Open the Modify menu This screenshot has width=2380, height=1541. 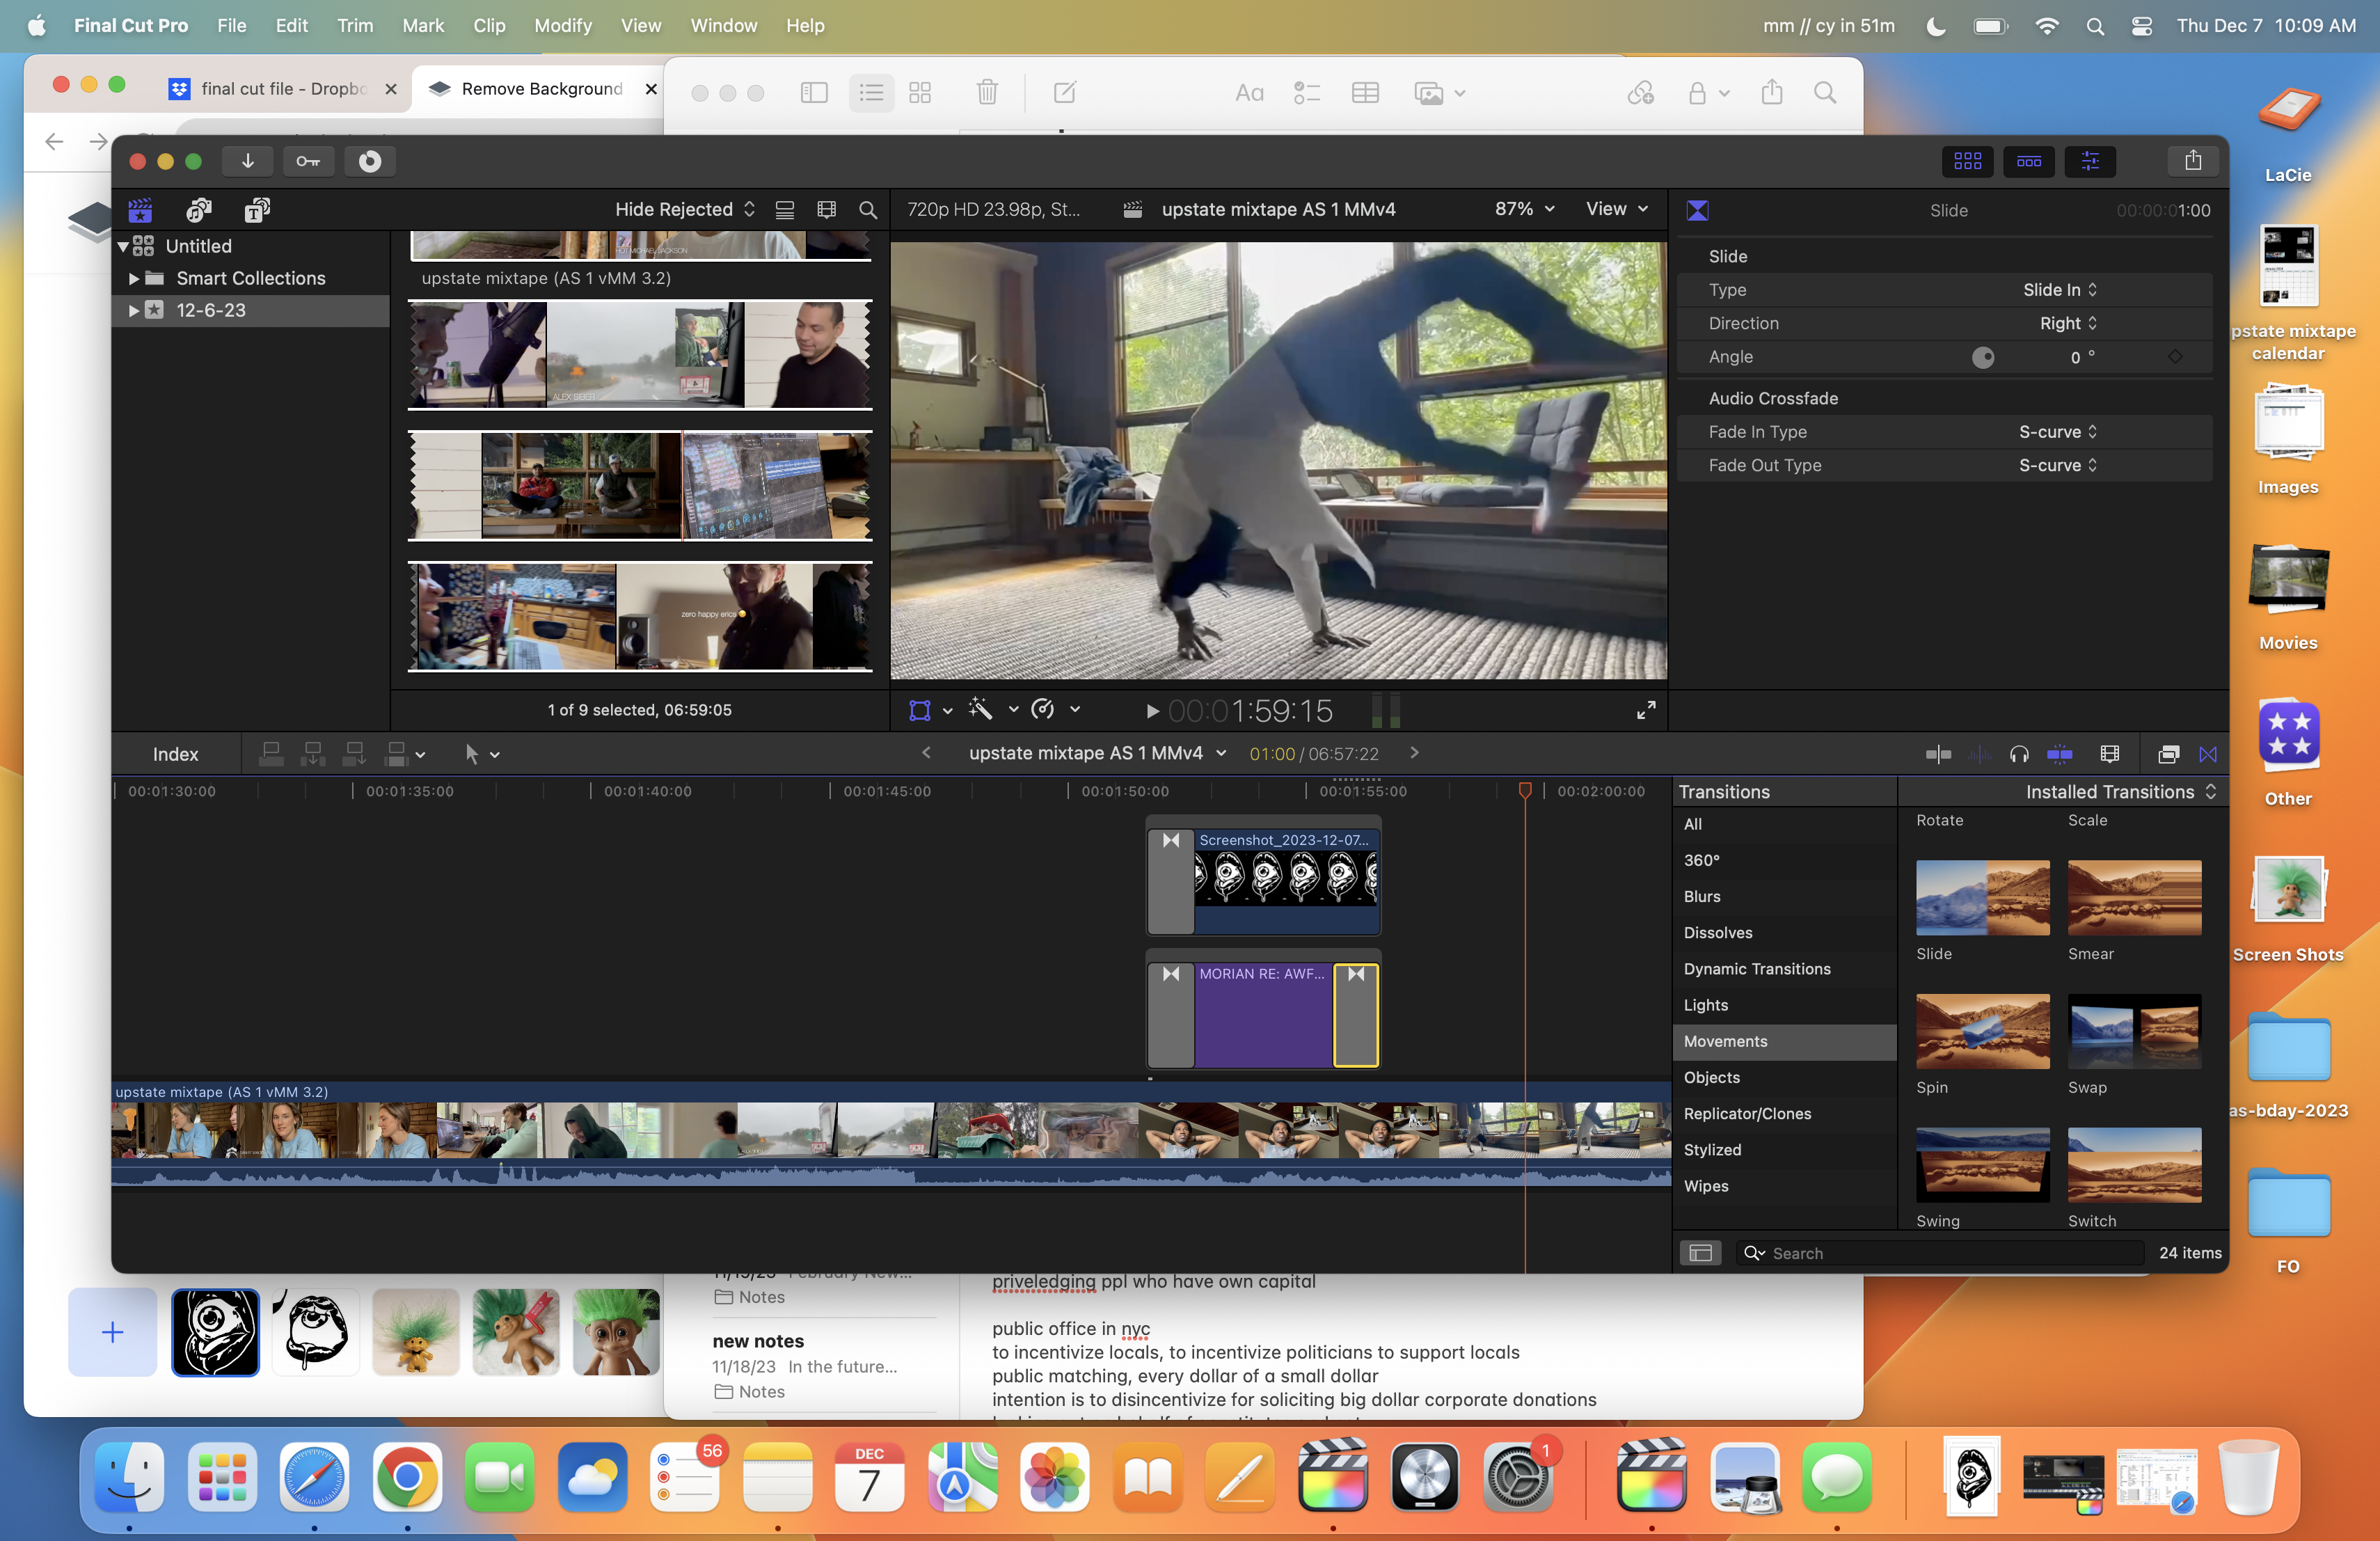tap(562, 25)
